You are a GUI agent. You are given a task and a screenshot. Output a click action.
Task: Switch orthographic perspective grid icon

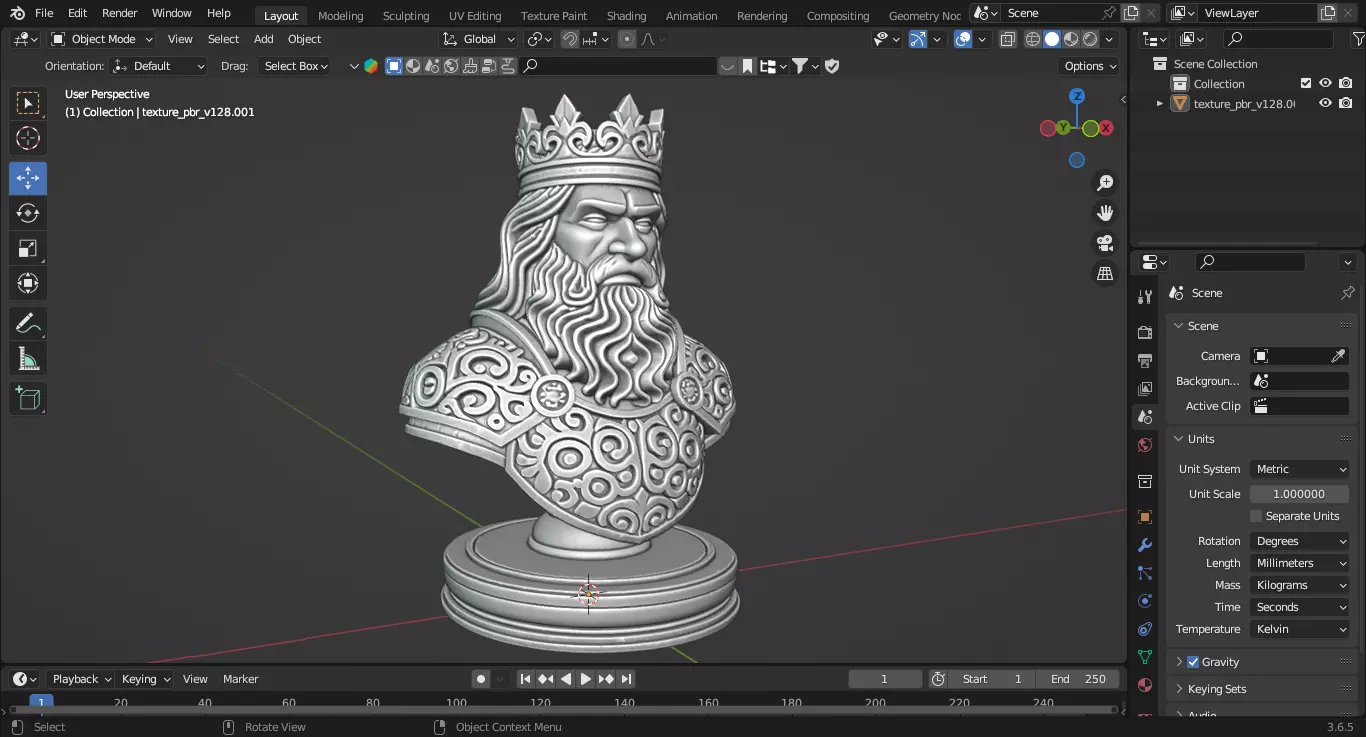tap(1105, 273)
